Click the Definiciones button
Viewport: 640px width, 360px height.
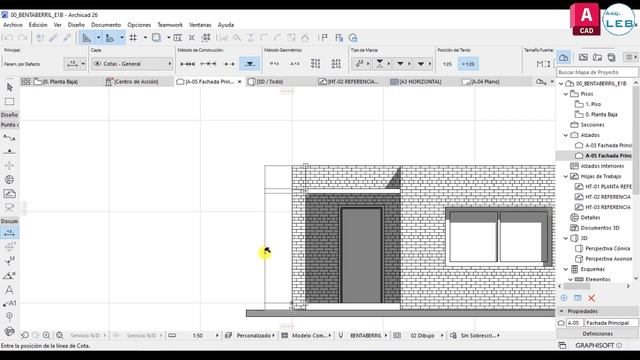click(598, 334)
